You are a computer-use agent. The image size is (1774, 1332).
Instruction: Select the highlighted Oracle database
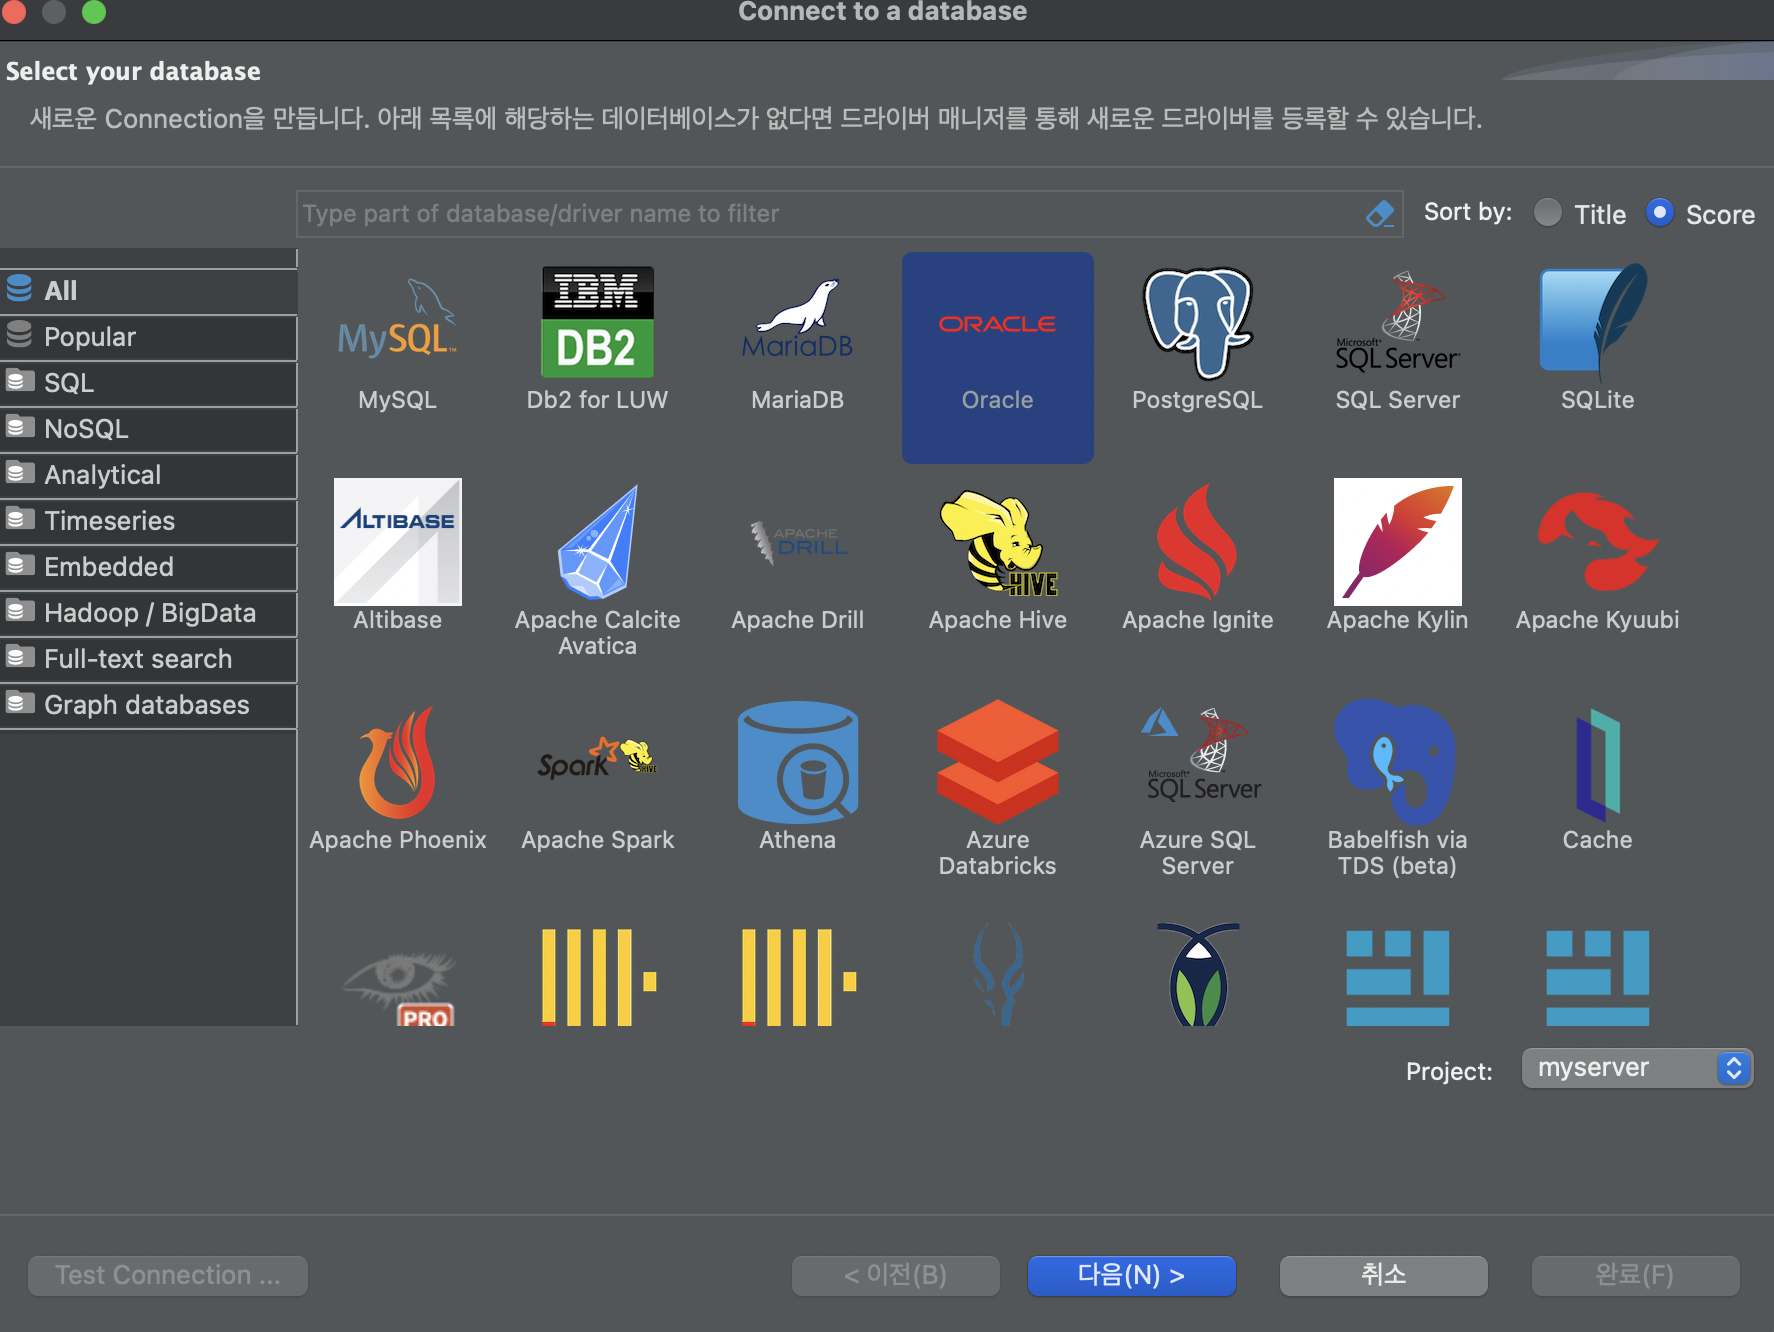tap(997, 357)
